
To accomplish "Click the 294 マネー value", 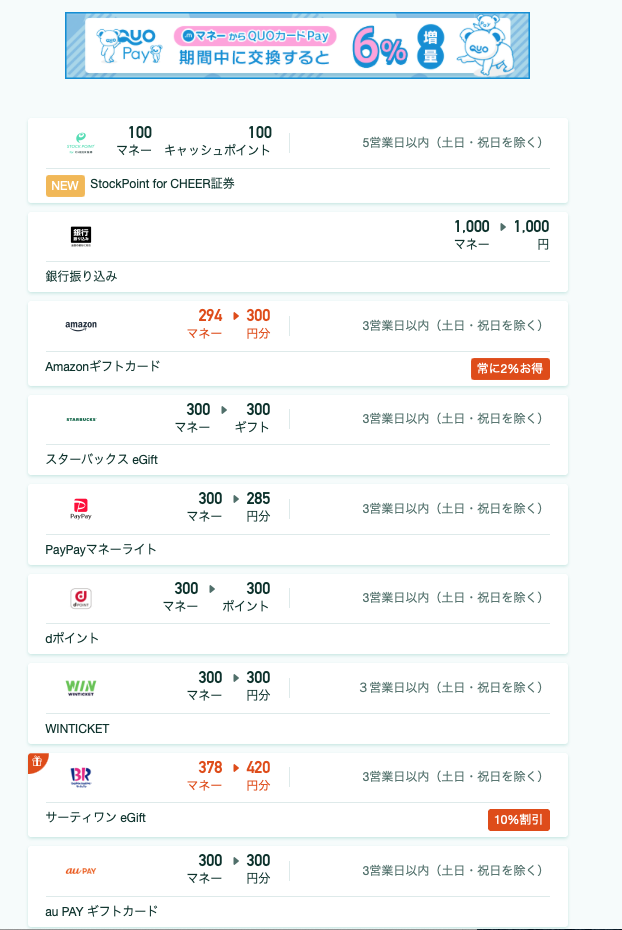I will [205, 324].
